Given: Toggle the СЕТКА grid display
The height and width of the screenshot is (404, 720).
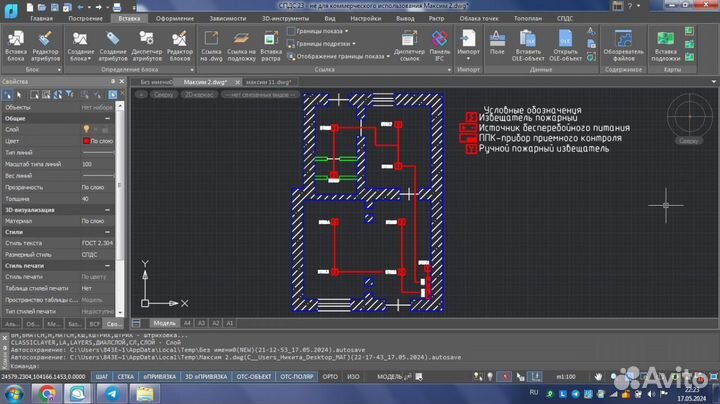Looking at the screenshot, I should [126, 377].
